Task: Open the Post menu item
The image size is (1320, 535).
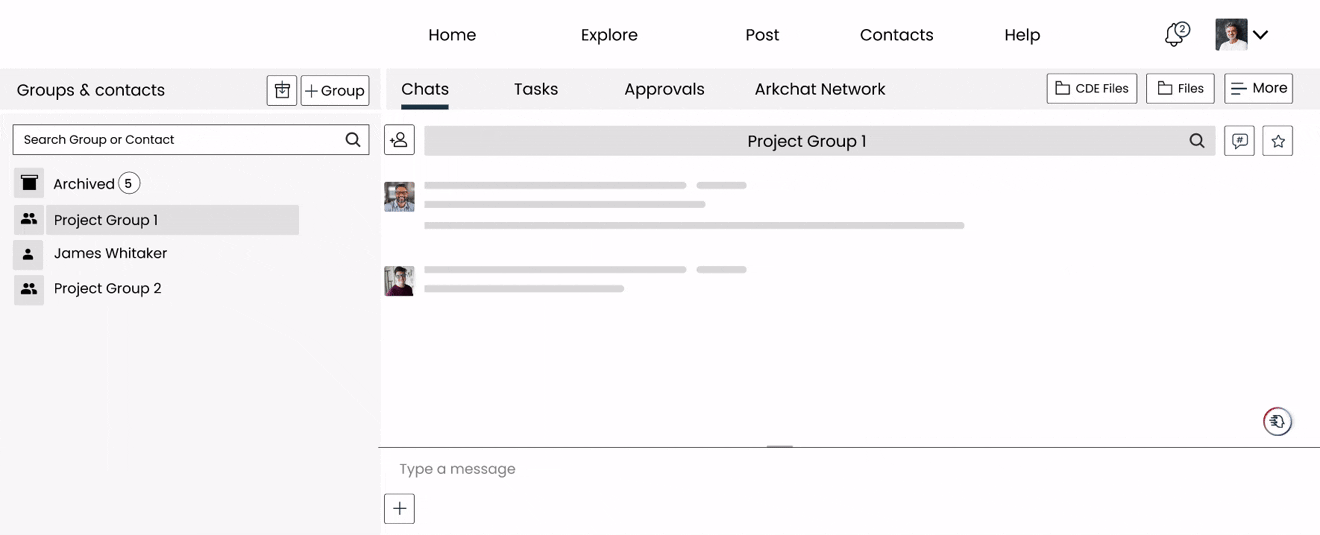Action: (762, 35)
